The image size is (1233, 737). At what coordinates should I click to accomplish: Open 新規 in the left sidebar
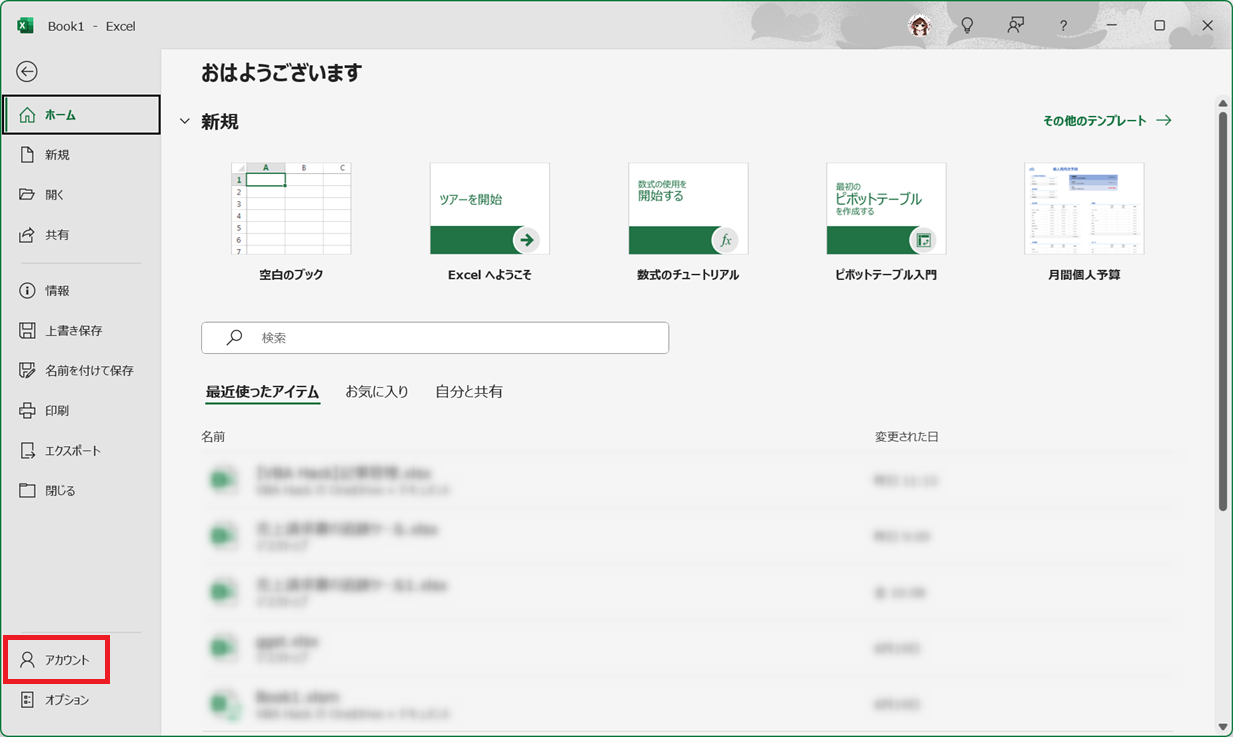pyautogui.click(x=81, y=155)
